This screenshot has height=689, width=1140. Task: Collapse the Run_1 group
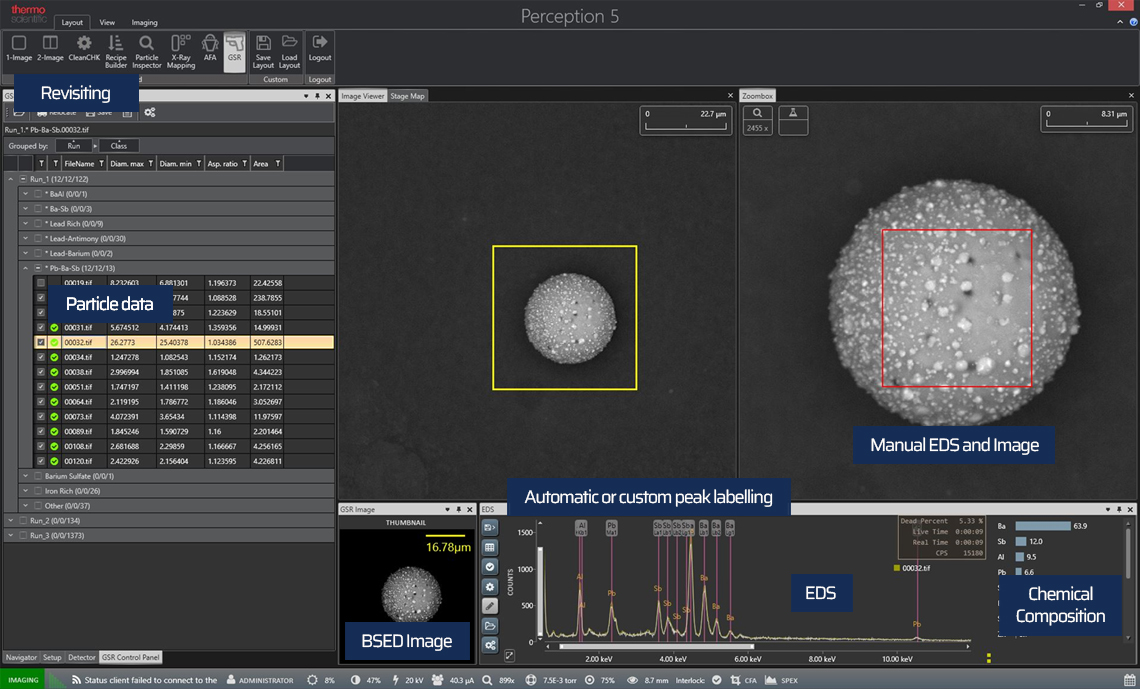coord(10,179)
